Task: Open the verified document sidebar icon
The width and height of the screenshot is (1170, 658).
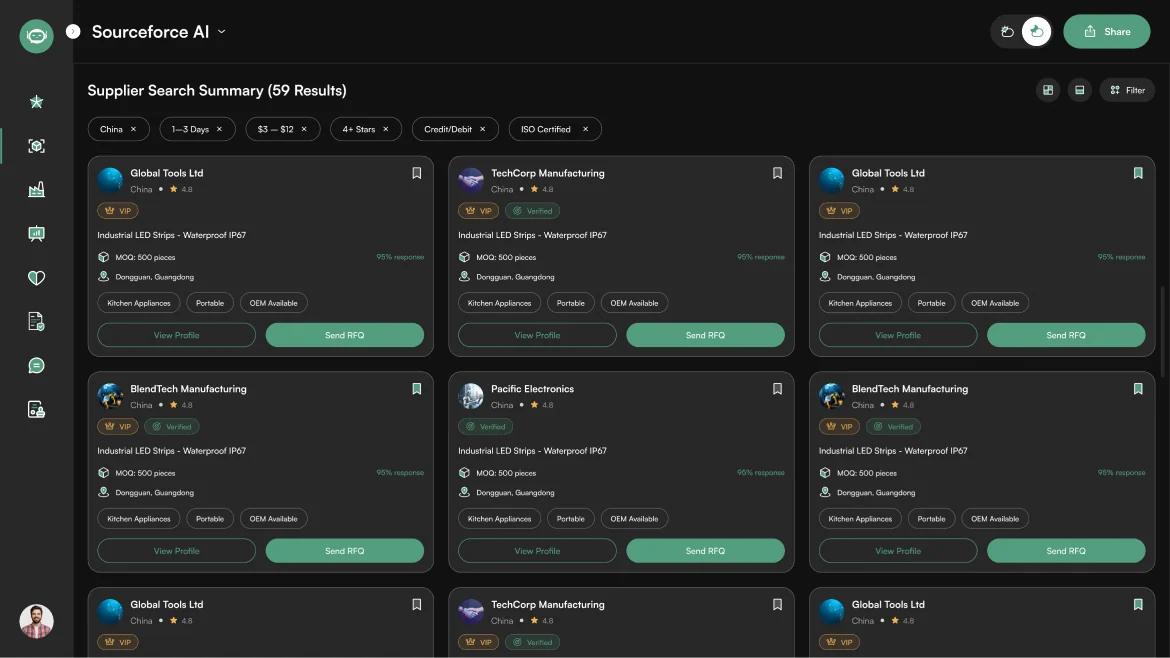Action: 36,322
